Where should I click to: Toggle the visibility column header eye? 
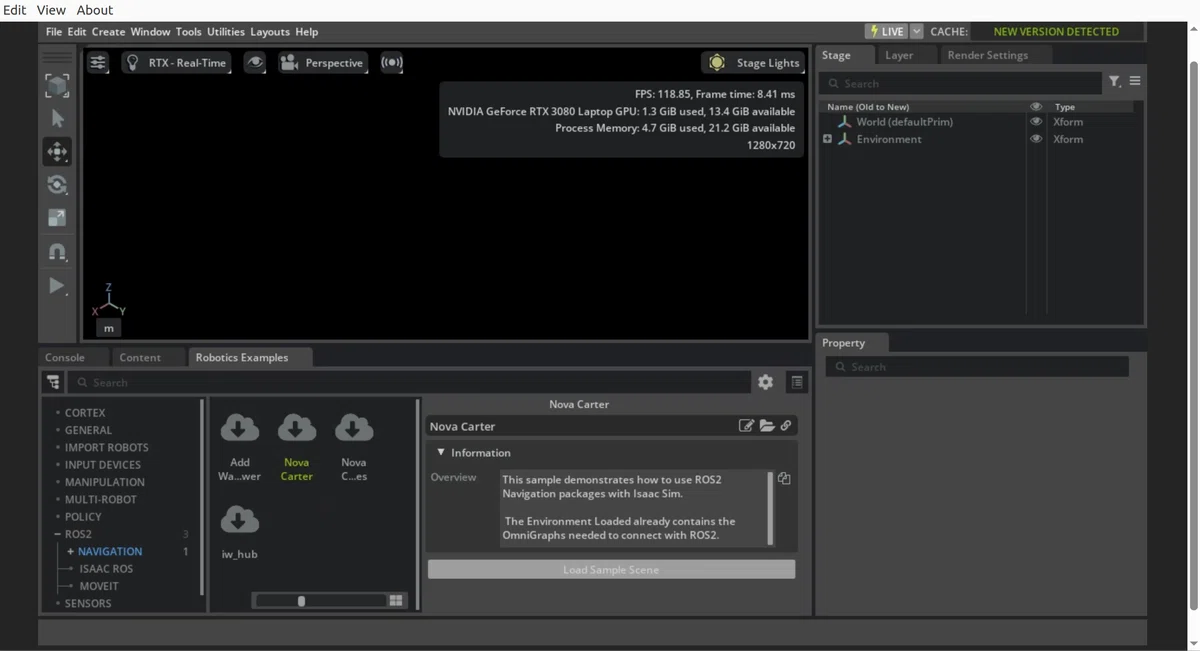coord(1036,107)
